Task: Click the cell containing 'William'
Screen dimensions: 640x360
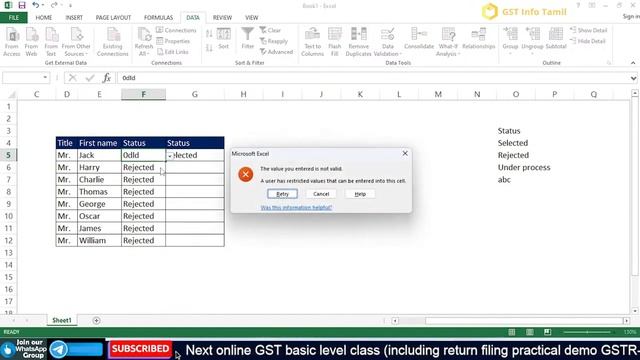Action: pyautogui.click(x=99, y=240)
